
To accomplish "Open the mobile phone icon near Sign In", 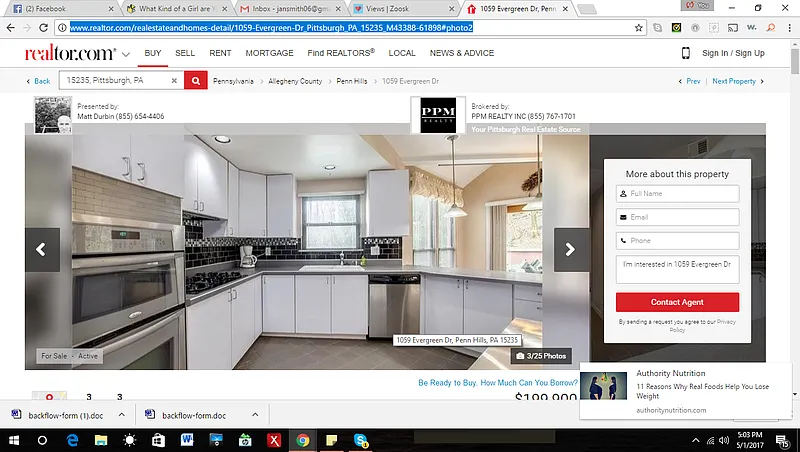I will (686, 53).
